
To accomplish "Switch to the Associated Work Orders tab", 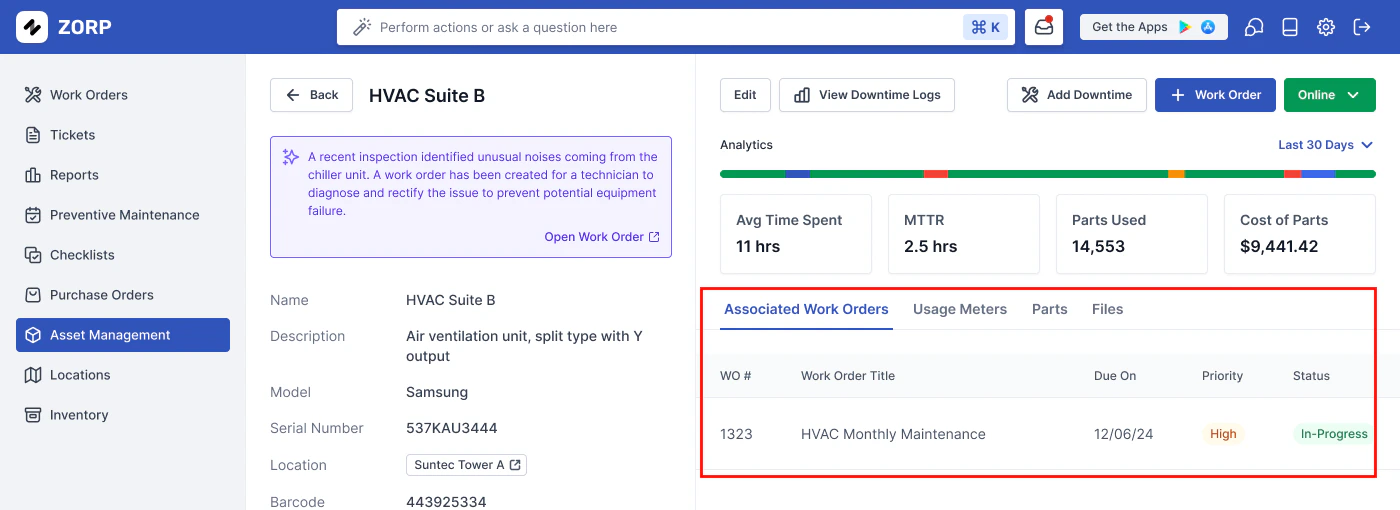I will [x=806, y=309].
